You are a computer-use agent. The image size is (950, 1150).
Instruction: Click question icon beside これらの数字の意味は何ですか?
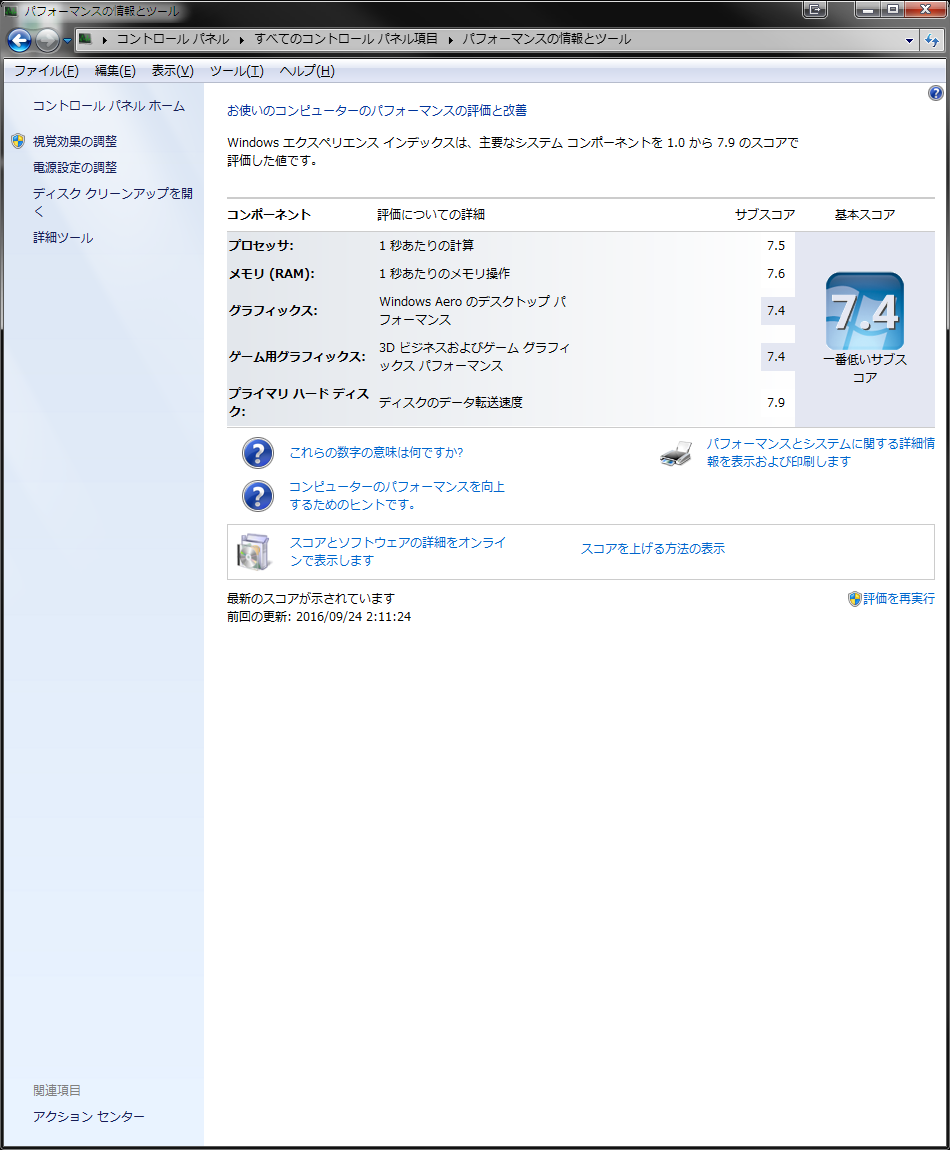click(257, 453)
